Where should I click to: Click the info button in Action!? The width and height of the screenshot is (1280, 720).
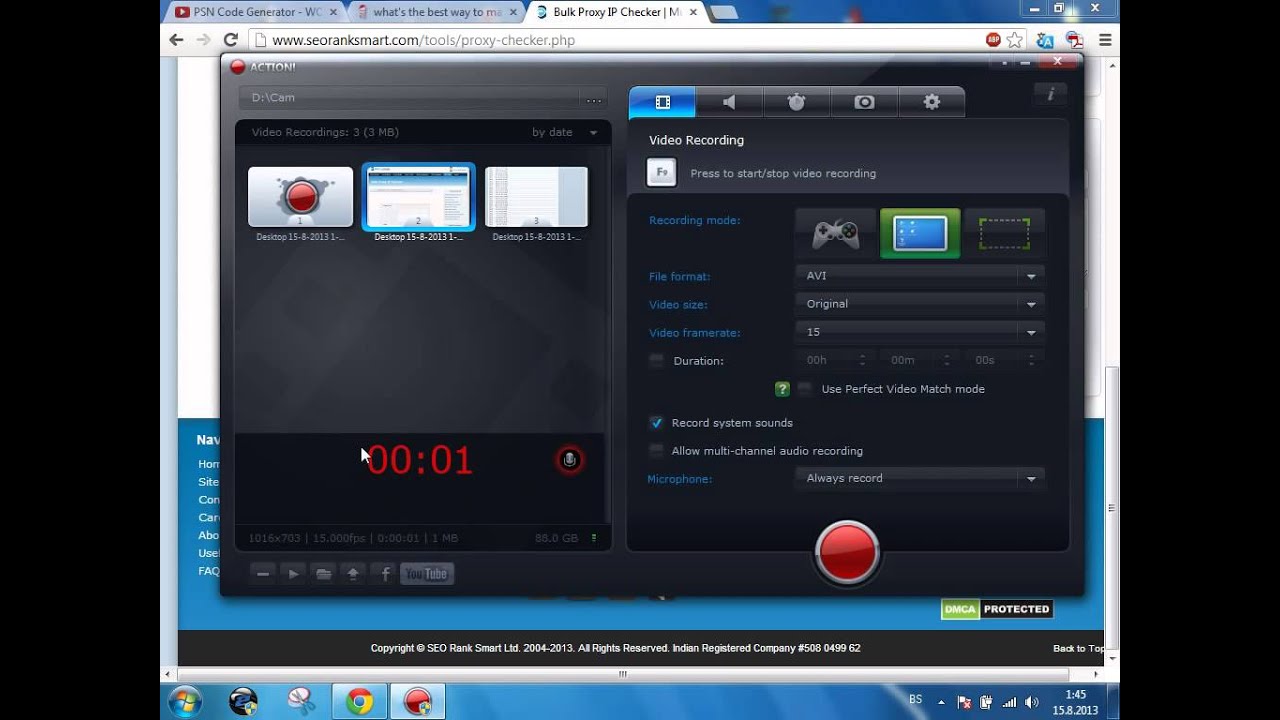tap(1050, 94)
